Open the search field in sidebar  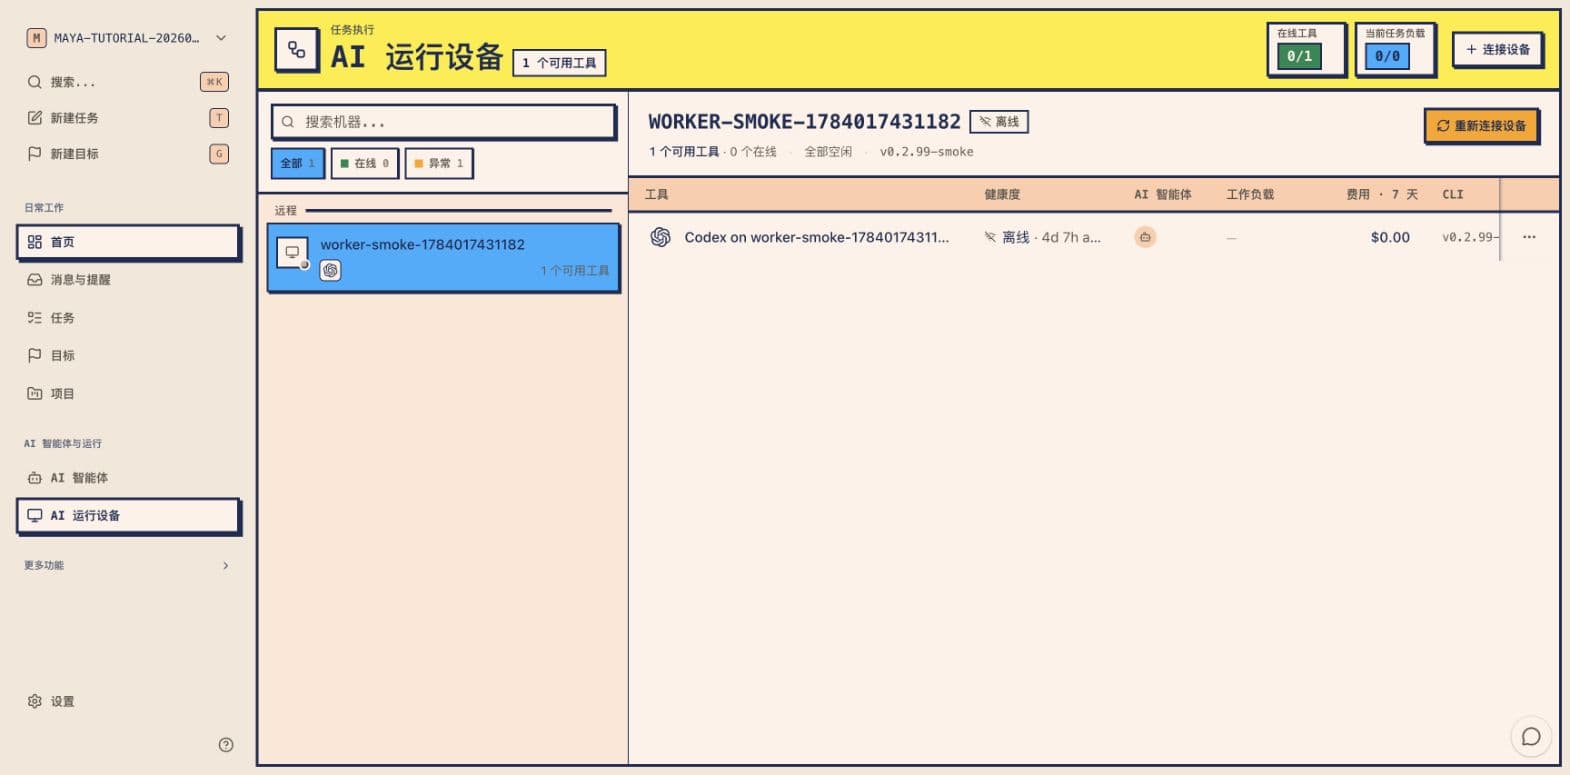click(127, 82)
